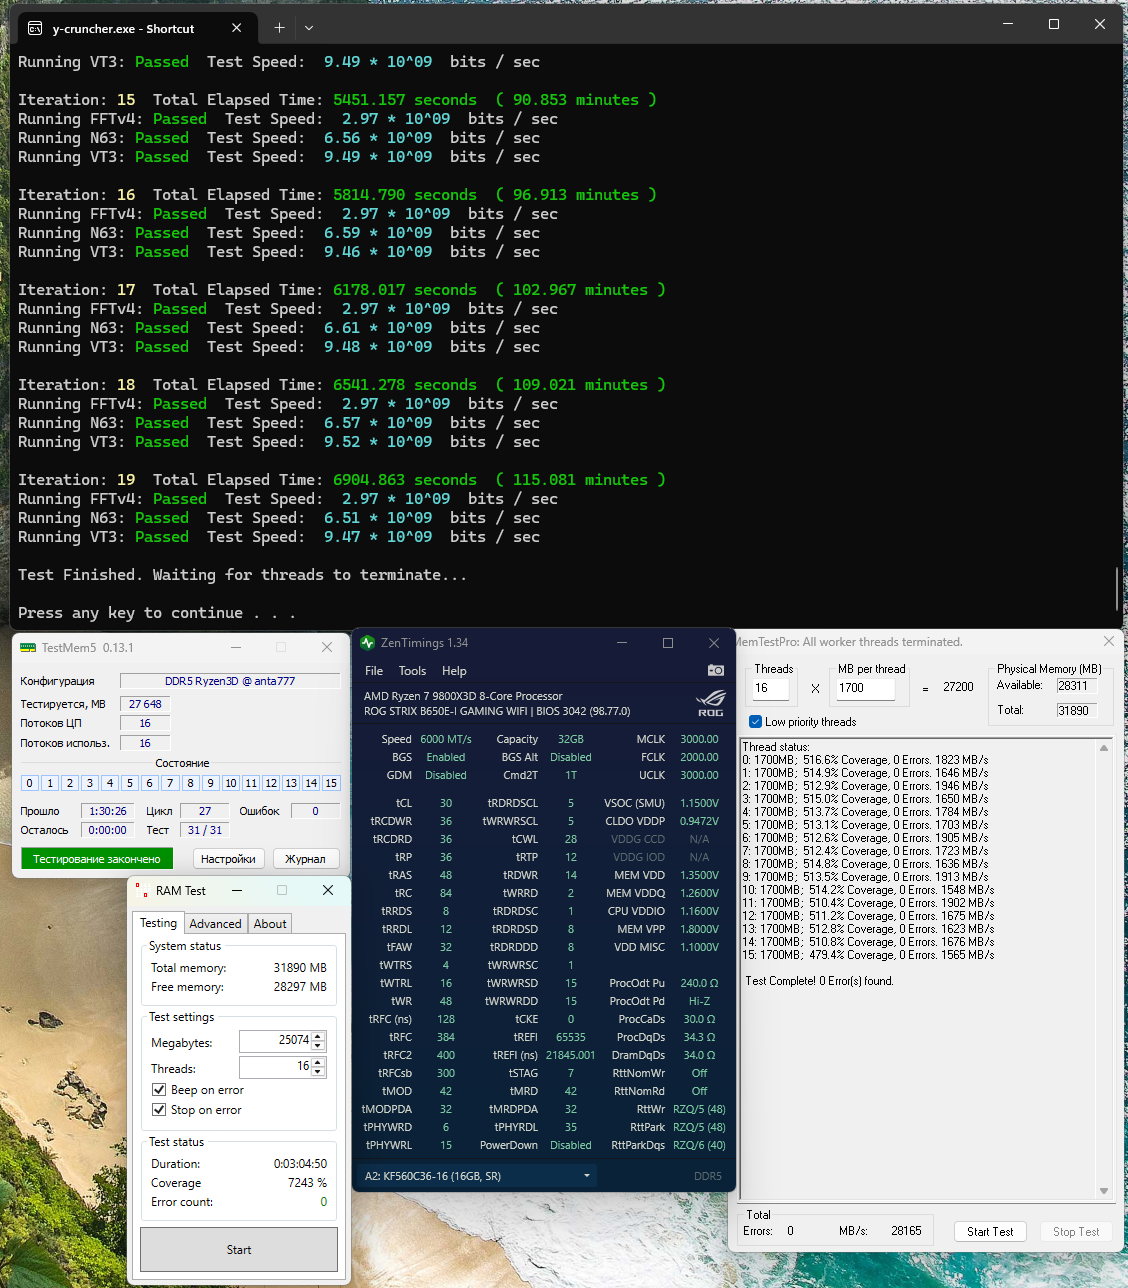Minimize the RAM Test window
1128x1288 pixels.
click(237, 890)
